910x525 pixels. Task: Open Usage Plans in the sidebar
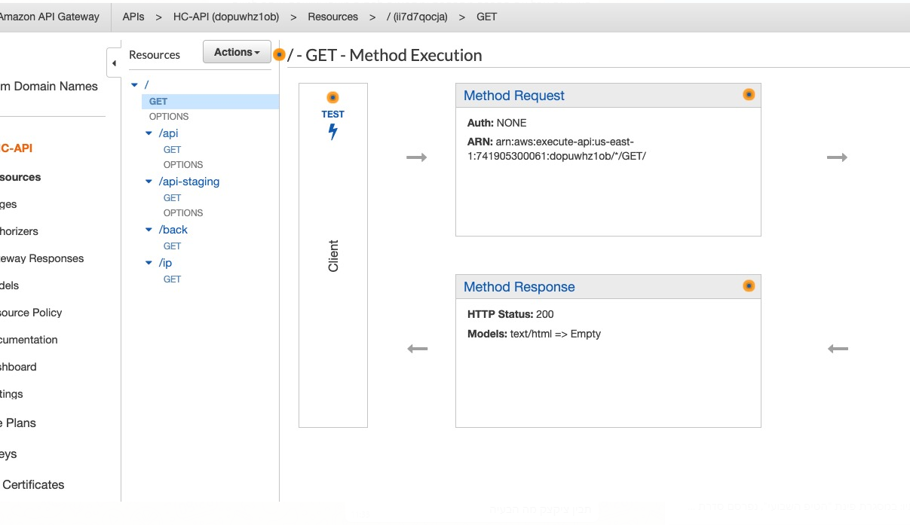(18, 423)
